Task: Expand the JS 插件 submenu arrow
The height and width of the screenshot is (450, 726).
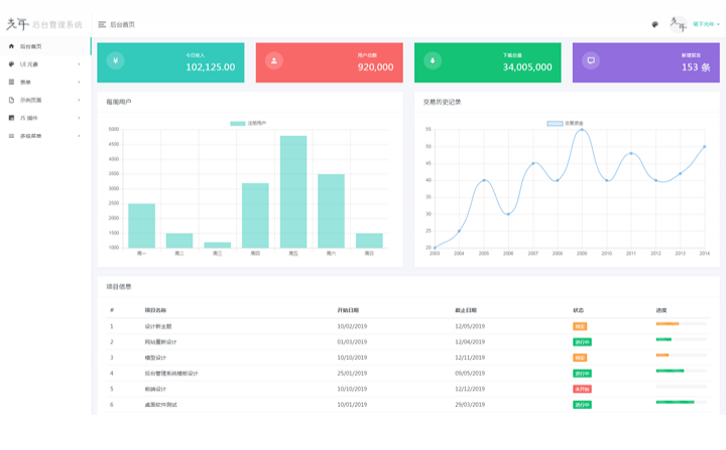Action: (79, 118)
